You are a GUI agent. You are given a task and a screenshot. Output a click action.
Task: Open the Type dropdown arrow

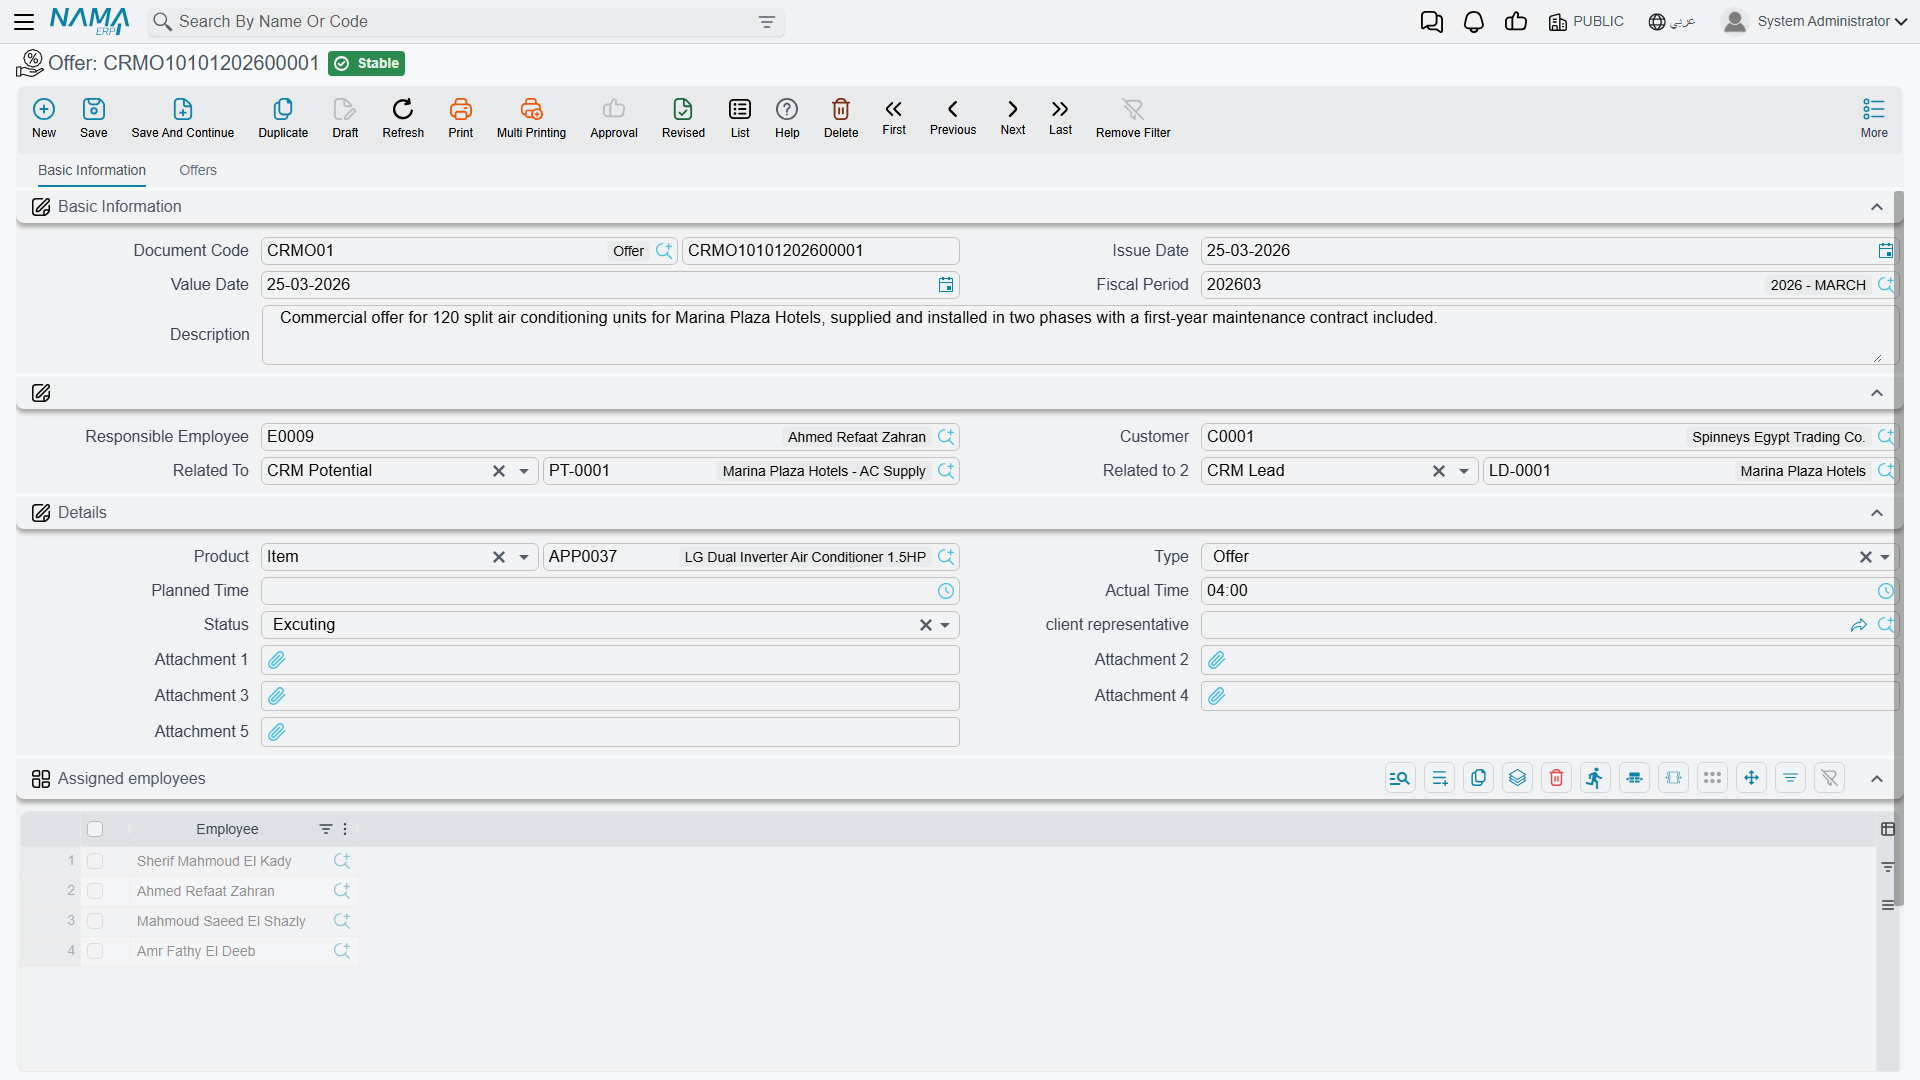[1885, 557]
